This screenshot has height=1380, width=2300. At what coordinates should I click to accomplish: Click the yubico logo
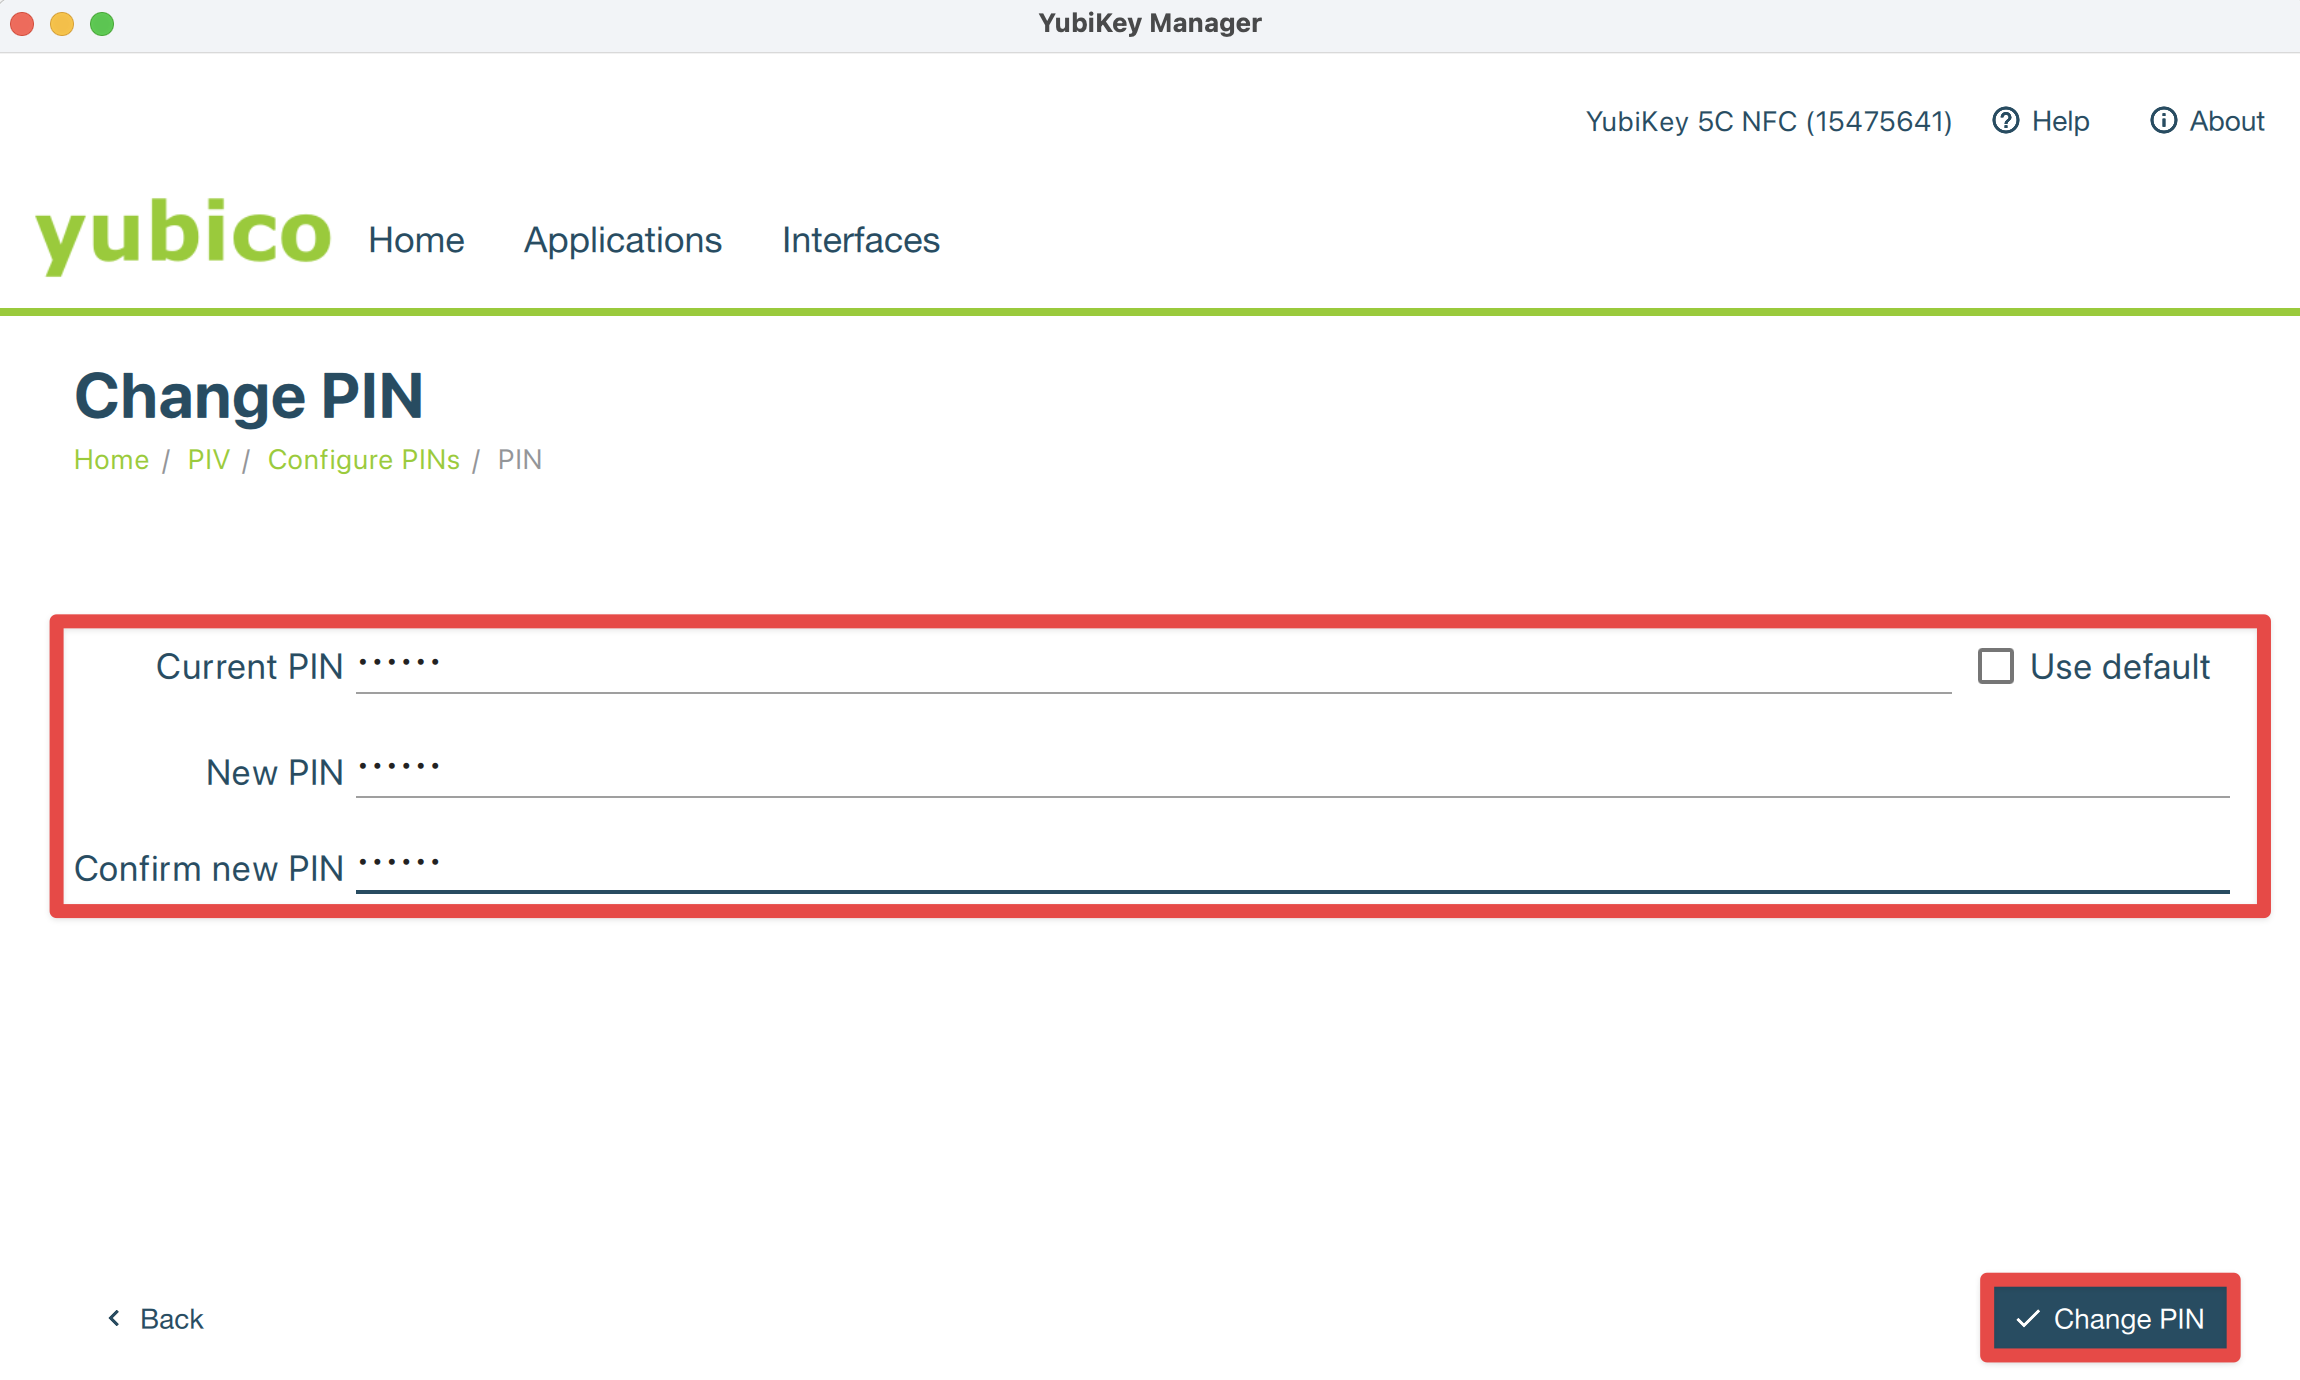183,236
